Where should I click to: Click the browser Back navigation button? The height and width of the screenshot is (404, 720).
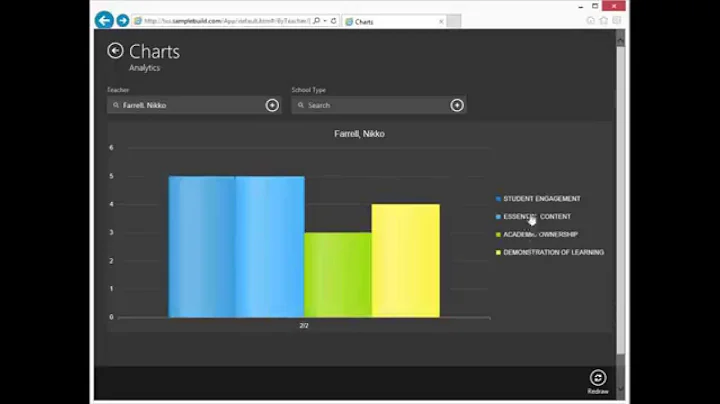point(104,20)
